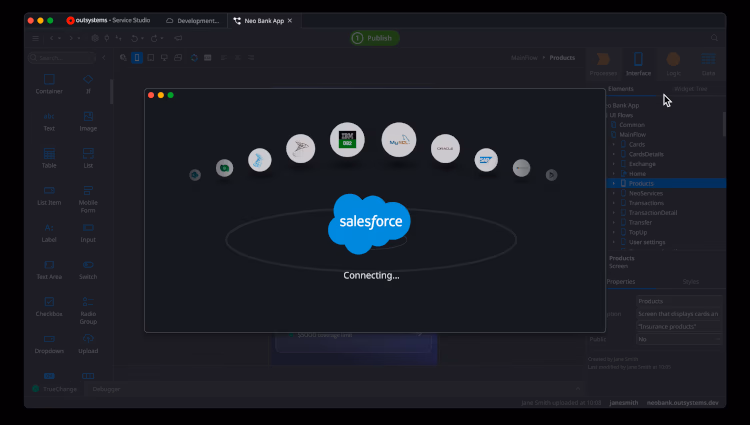750x425 pixels.
Task: Select the Image widget
Action: pos(88,121)
